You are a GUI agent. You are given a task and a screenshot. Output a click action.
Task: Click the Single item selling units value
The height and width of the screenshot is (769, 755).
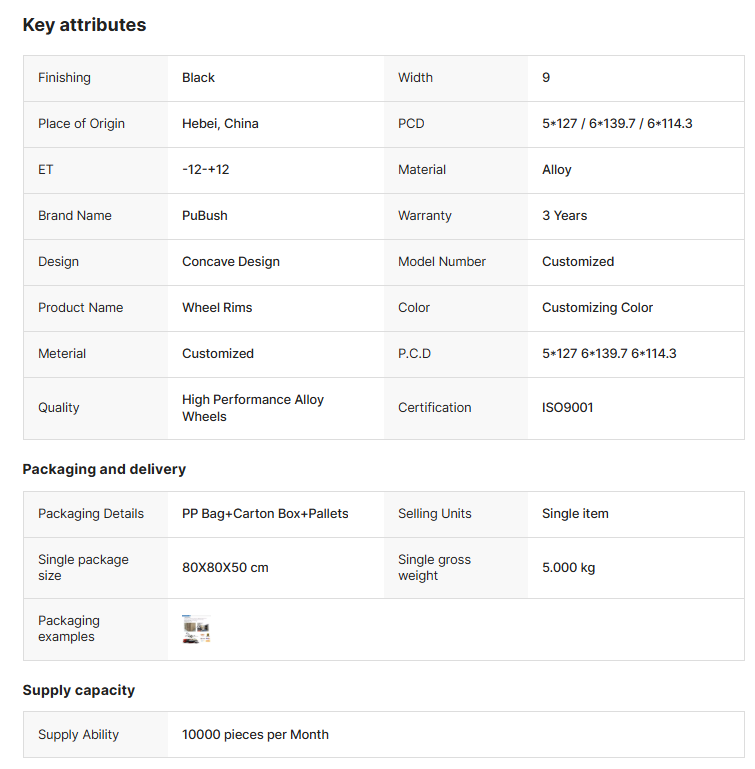(575, 514)
